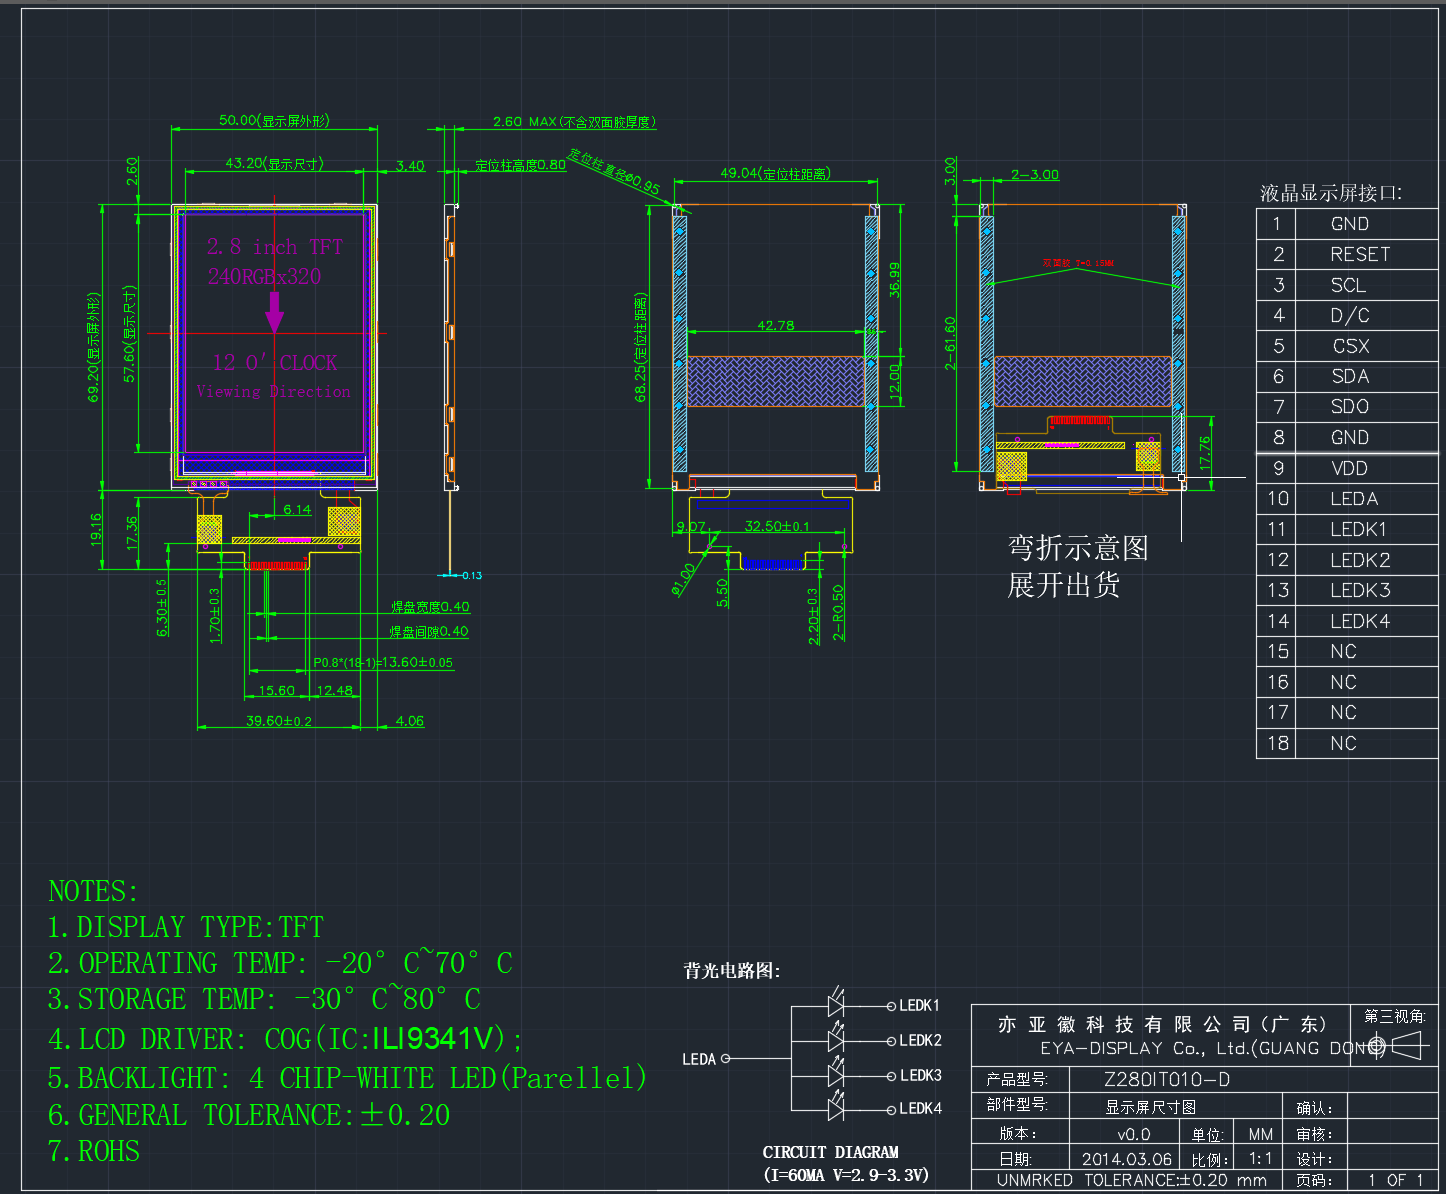
Task: Select the 17.76 dimension on folded view
Action: (1205, 453)
